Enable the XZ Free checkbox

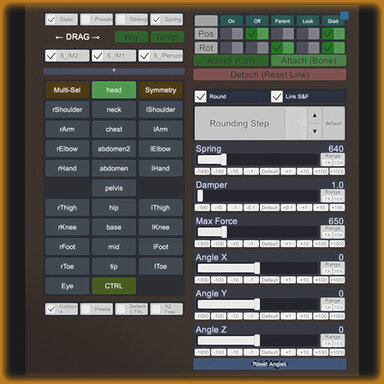point(166,309)
